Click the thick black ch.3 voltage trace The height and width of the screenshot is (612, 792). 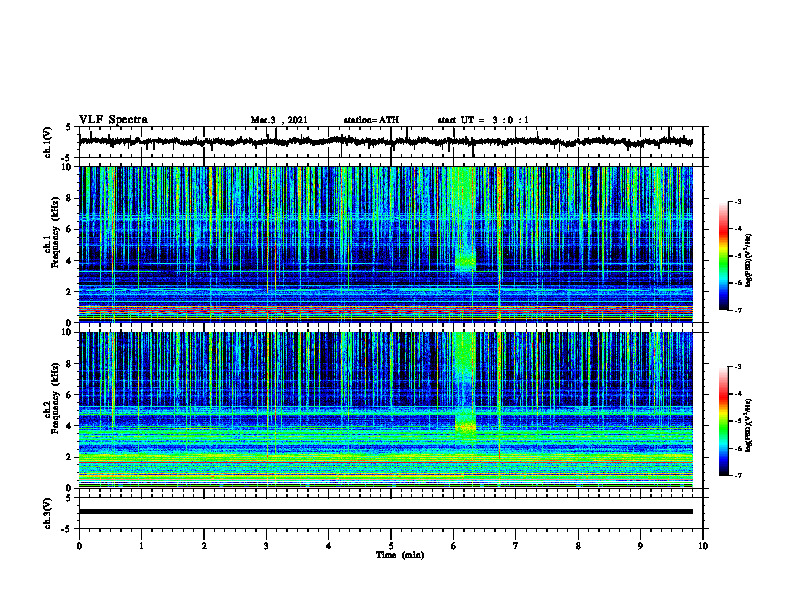pos(386,512)
